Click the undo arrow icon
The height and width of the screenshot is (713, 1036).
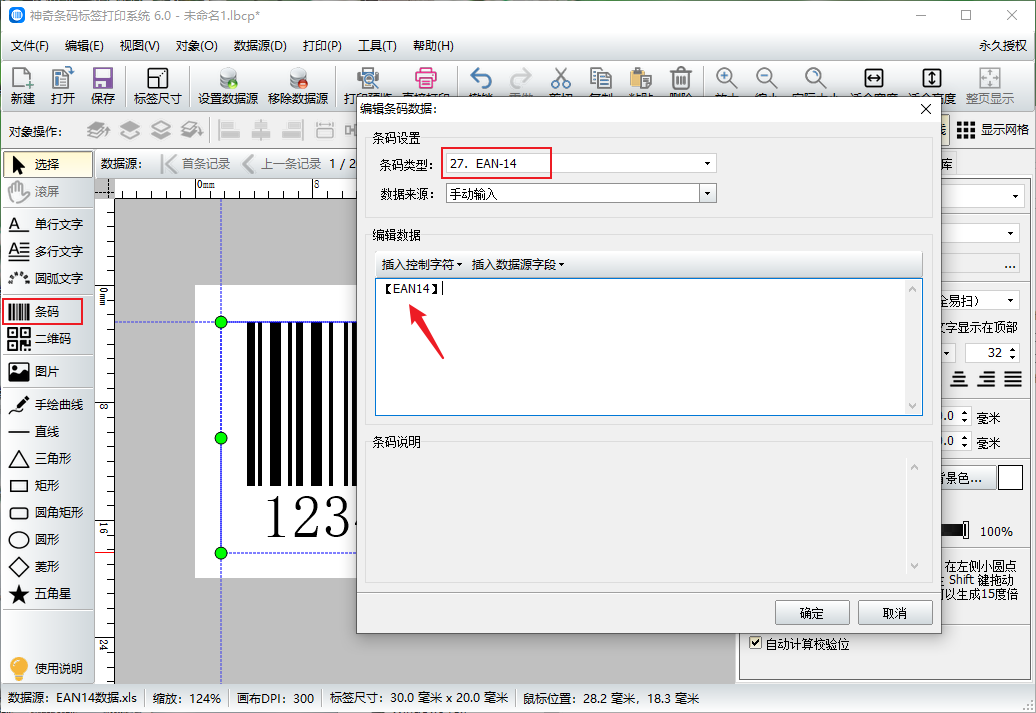[480, 79]
